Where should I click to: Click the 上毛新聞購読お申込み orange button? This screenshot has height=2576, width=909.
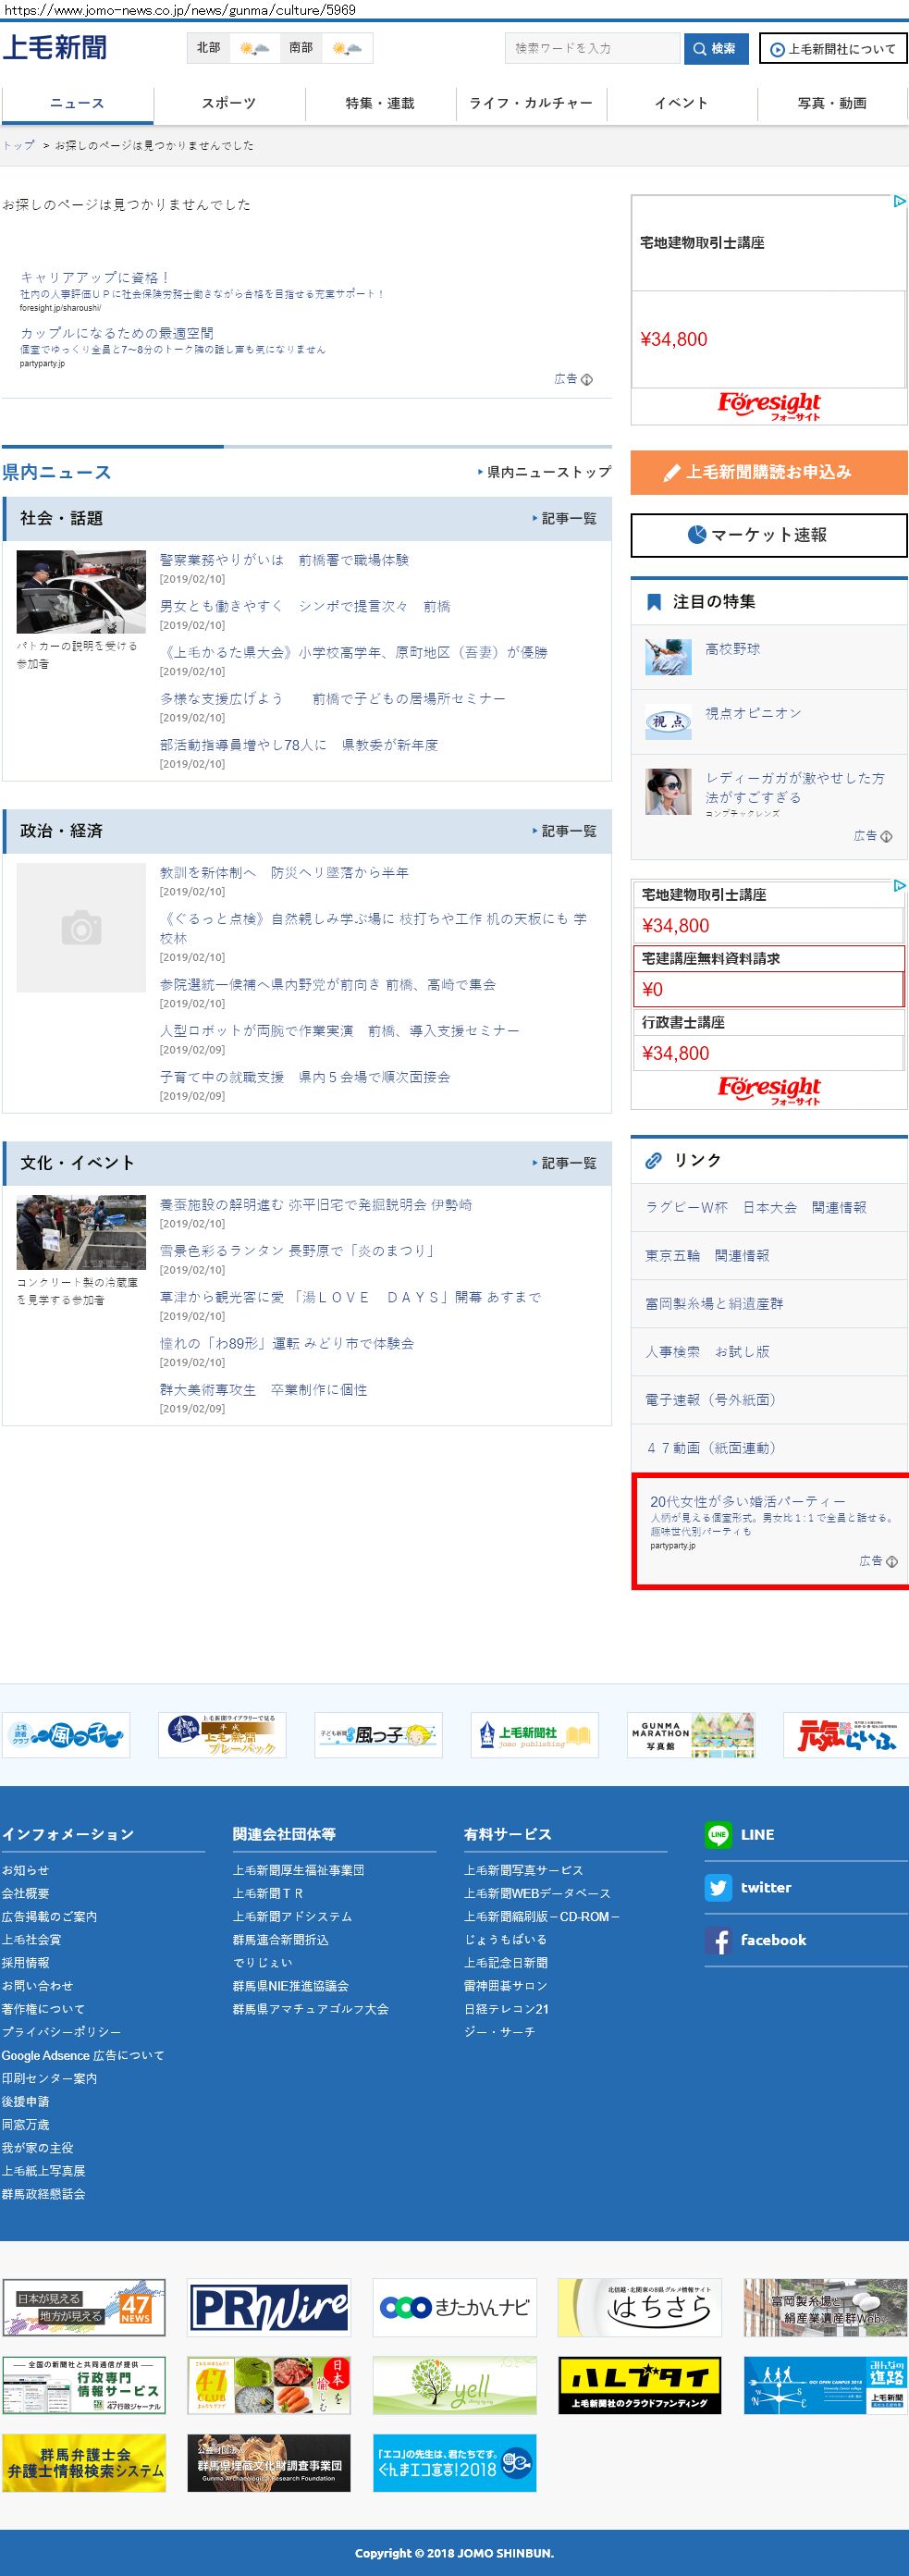(x=768, y=472)
